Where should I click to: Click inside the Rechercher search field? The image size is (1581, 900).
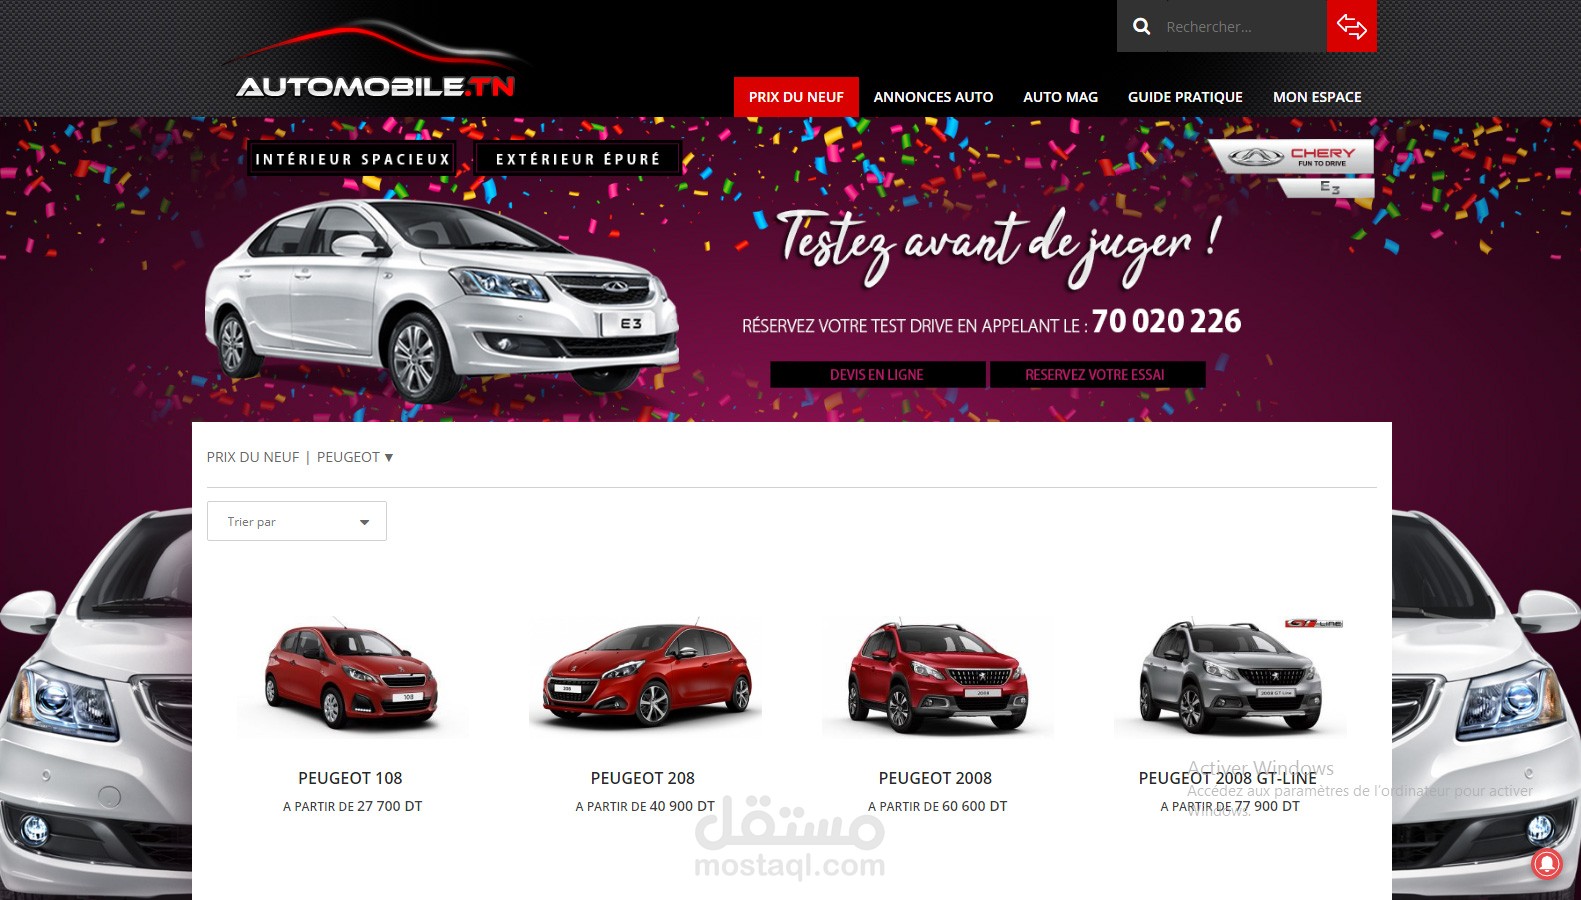pos(1241,27)
